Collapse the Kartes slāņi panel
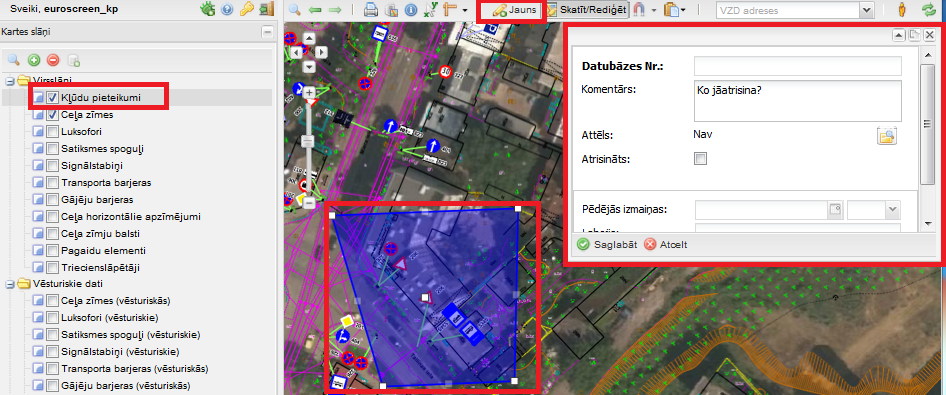The image size is (946, 395). point(266,32)
